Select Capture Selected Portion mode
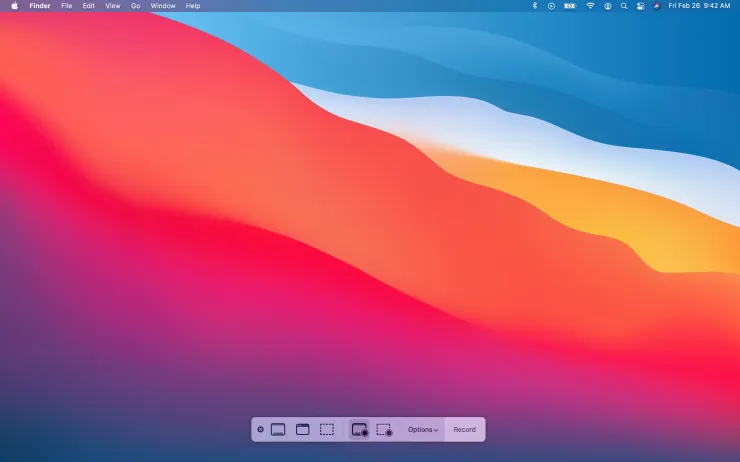The height and width of the screenshot is (462, 740). (327, 430)
